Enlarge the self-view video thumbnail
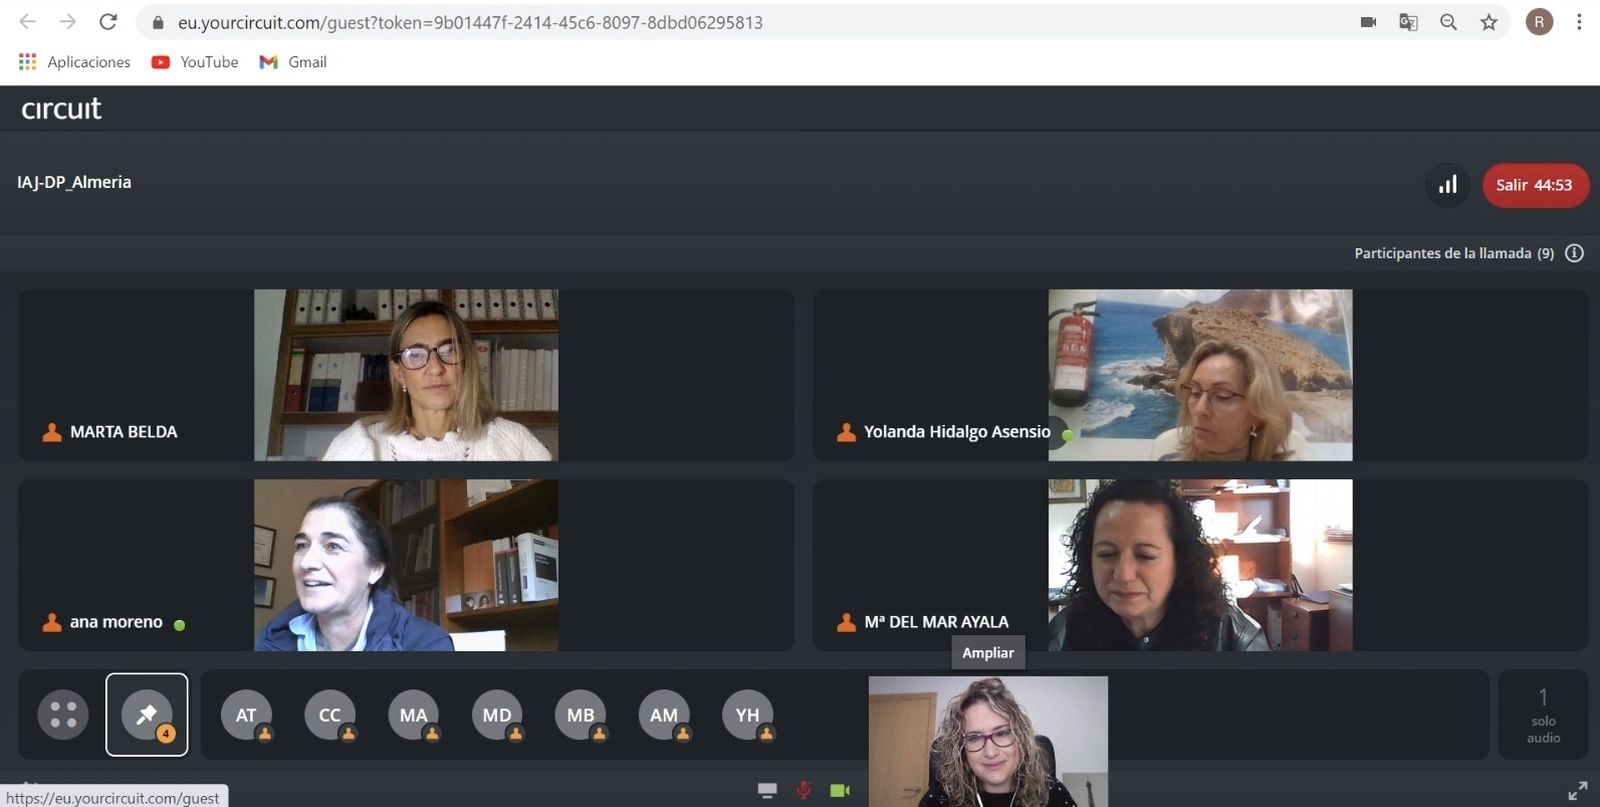The width and height of the screenshot is (1600, 807). (988, 741)
